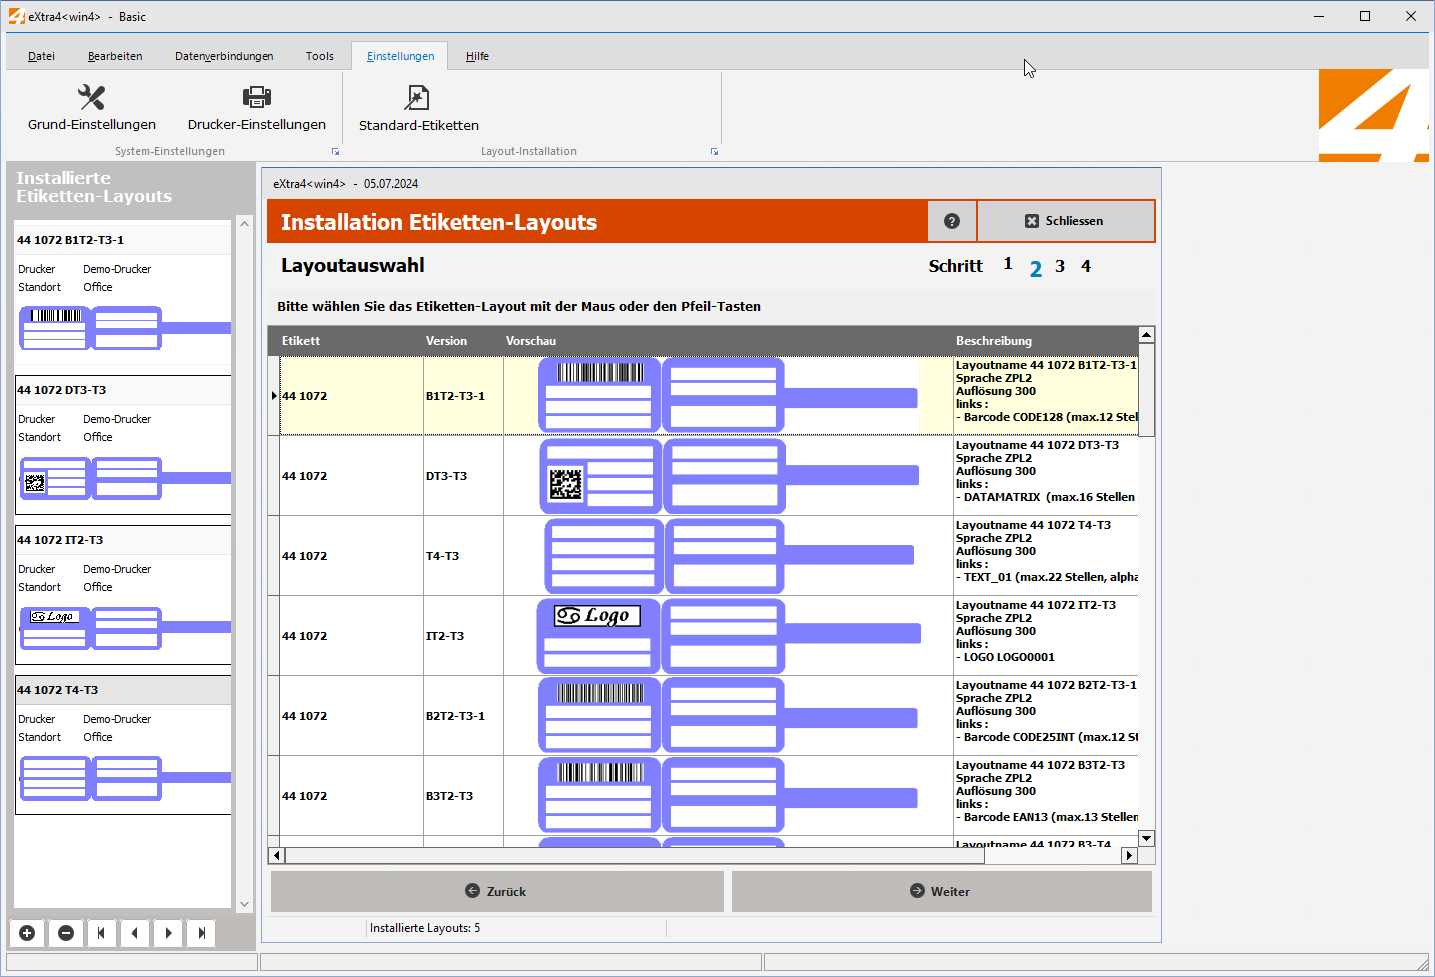Open the Datenverbindungen menu tab

point(224,56)
